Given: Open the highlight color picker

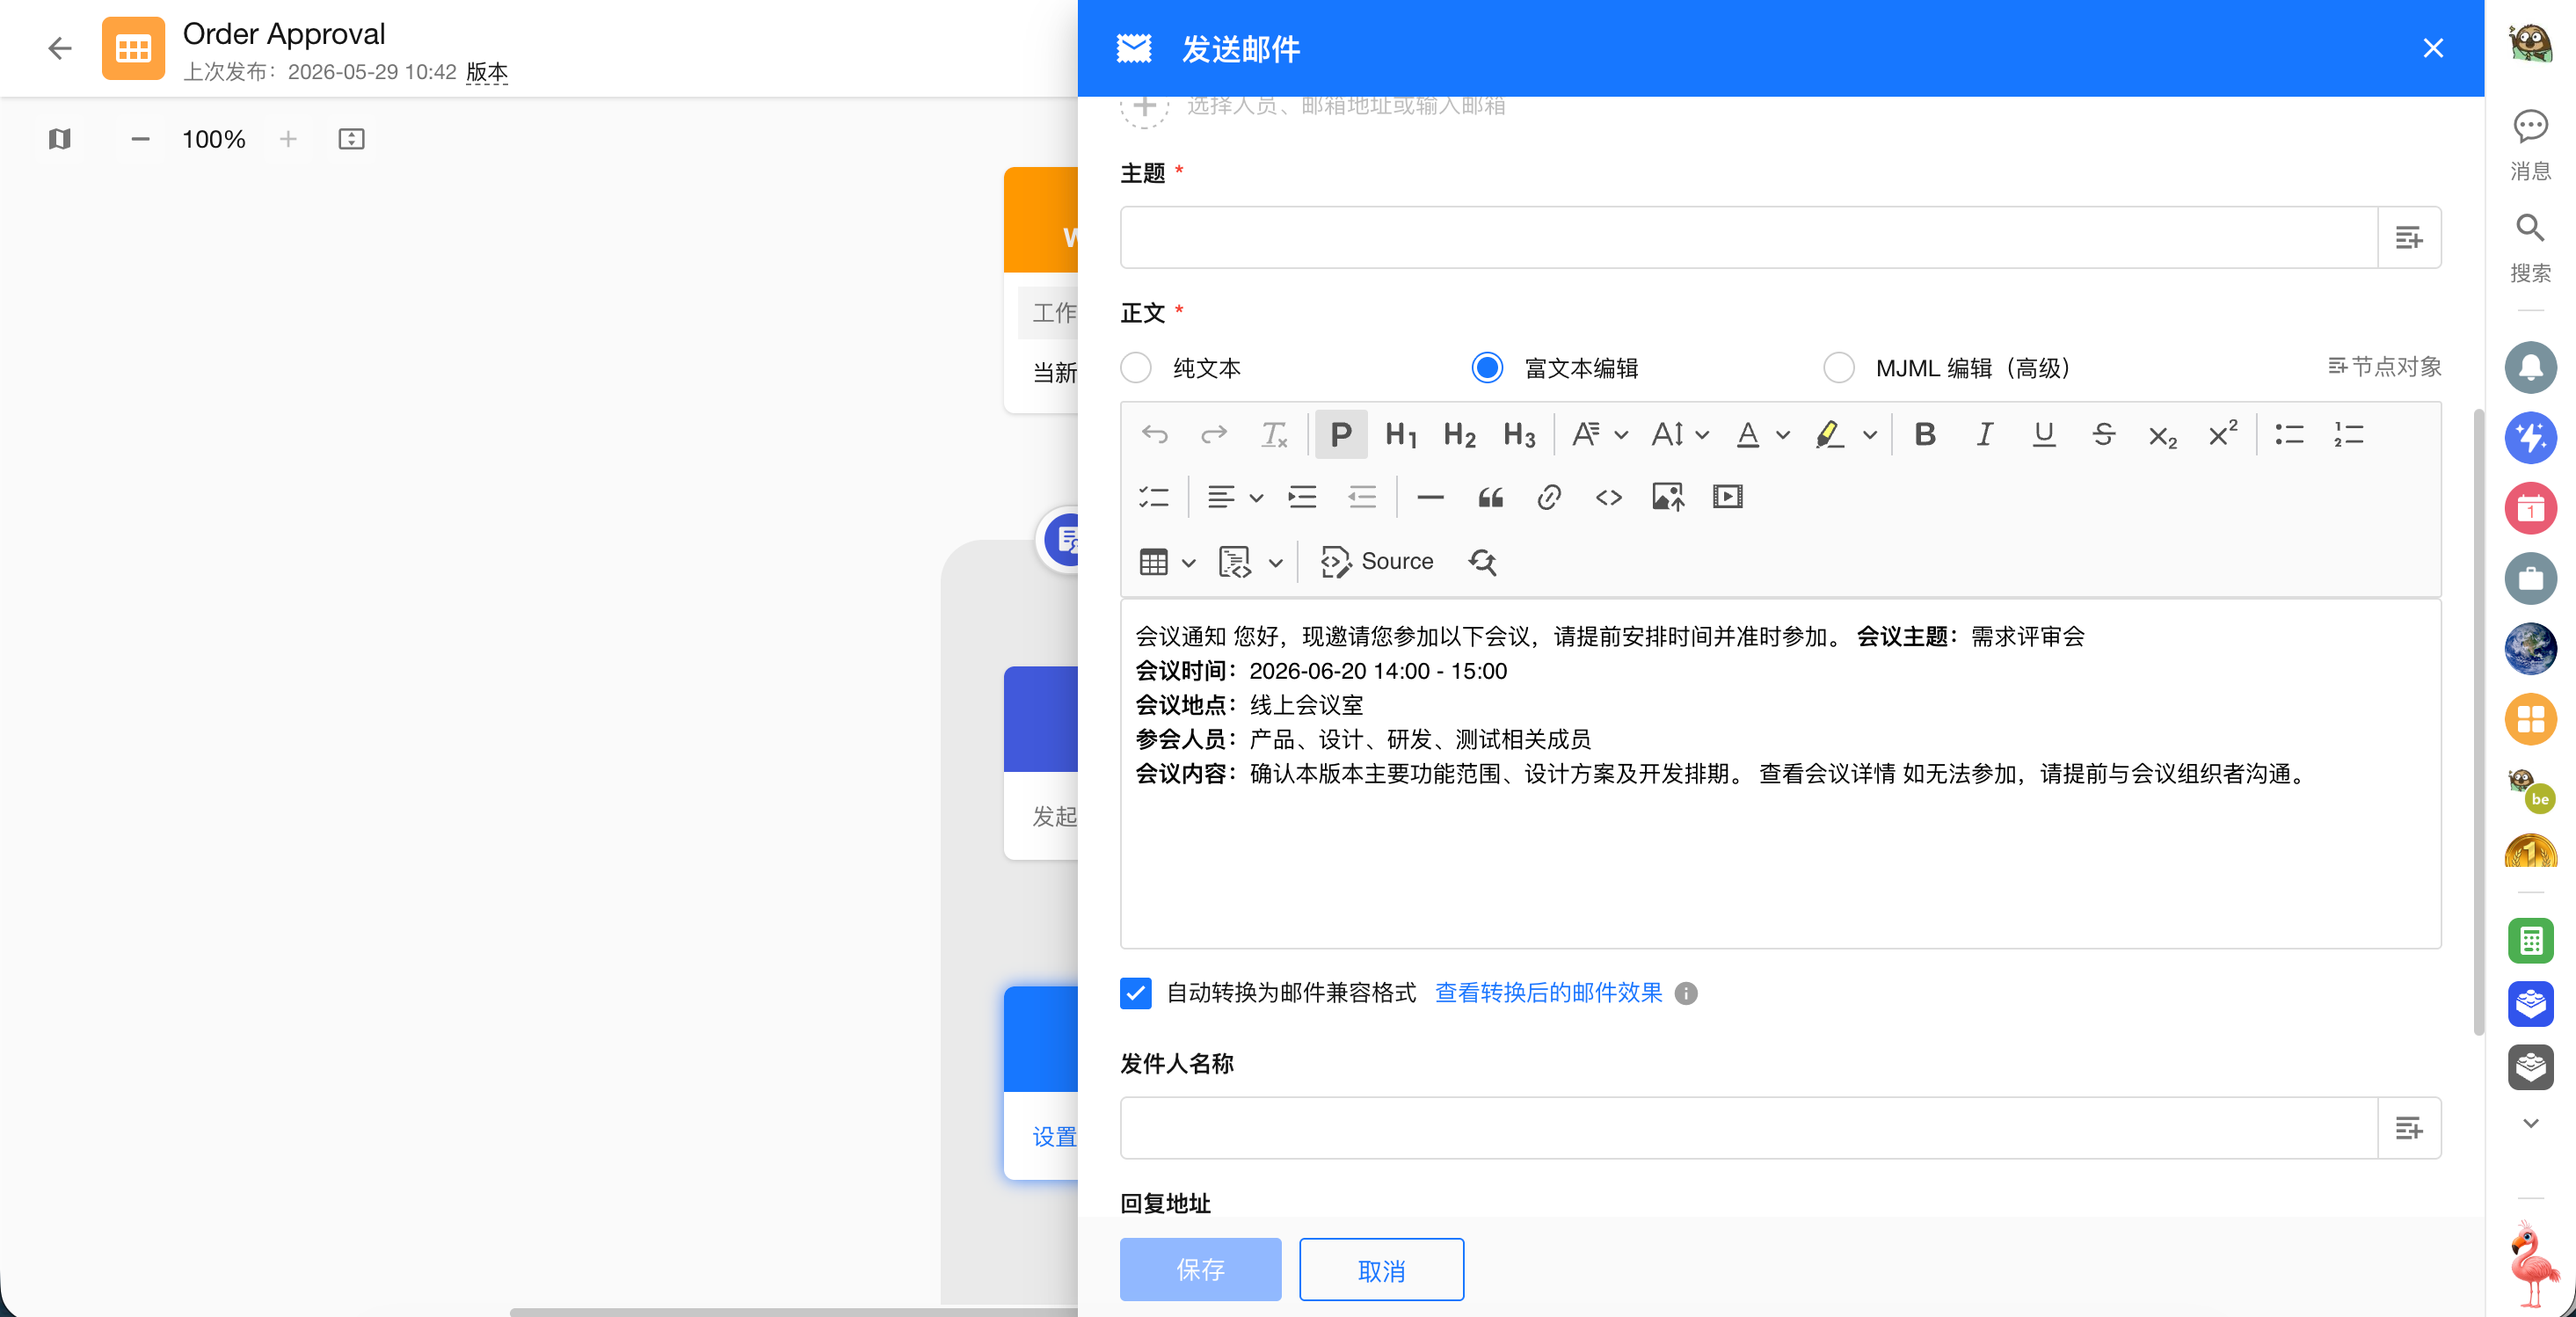Looking at the screenshot, I should [x=1845, y=435].
